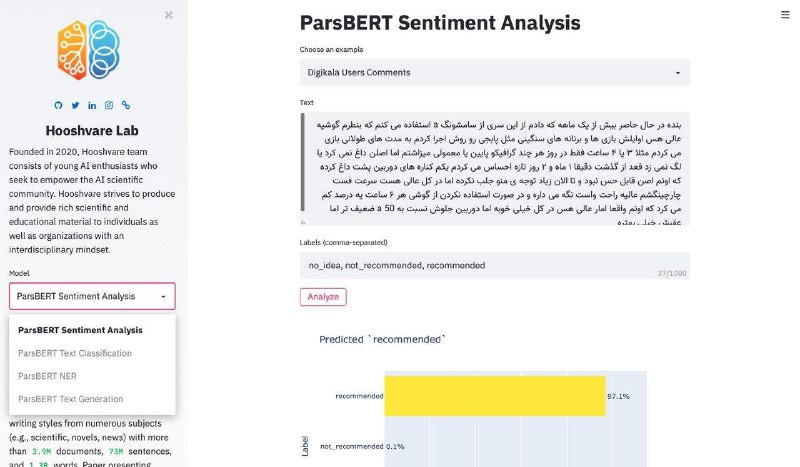
Task: Collapse the Model selector dropdown
Action: [92, 296]
